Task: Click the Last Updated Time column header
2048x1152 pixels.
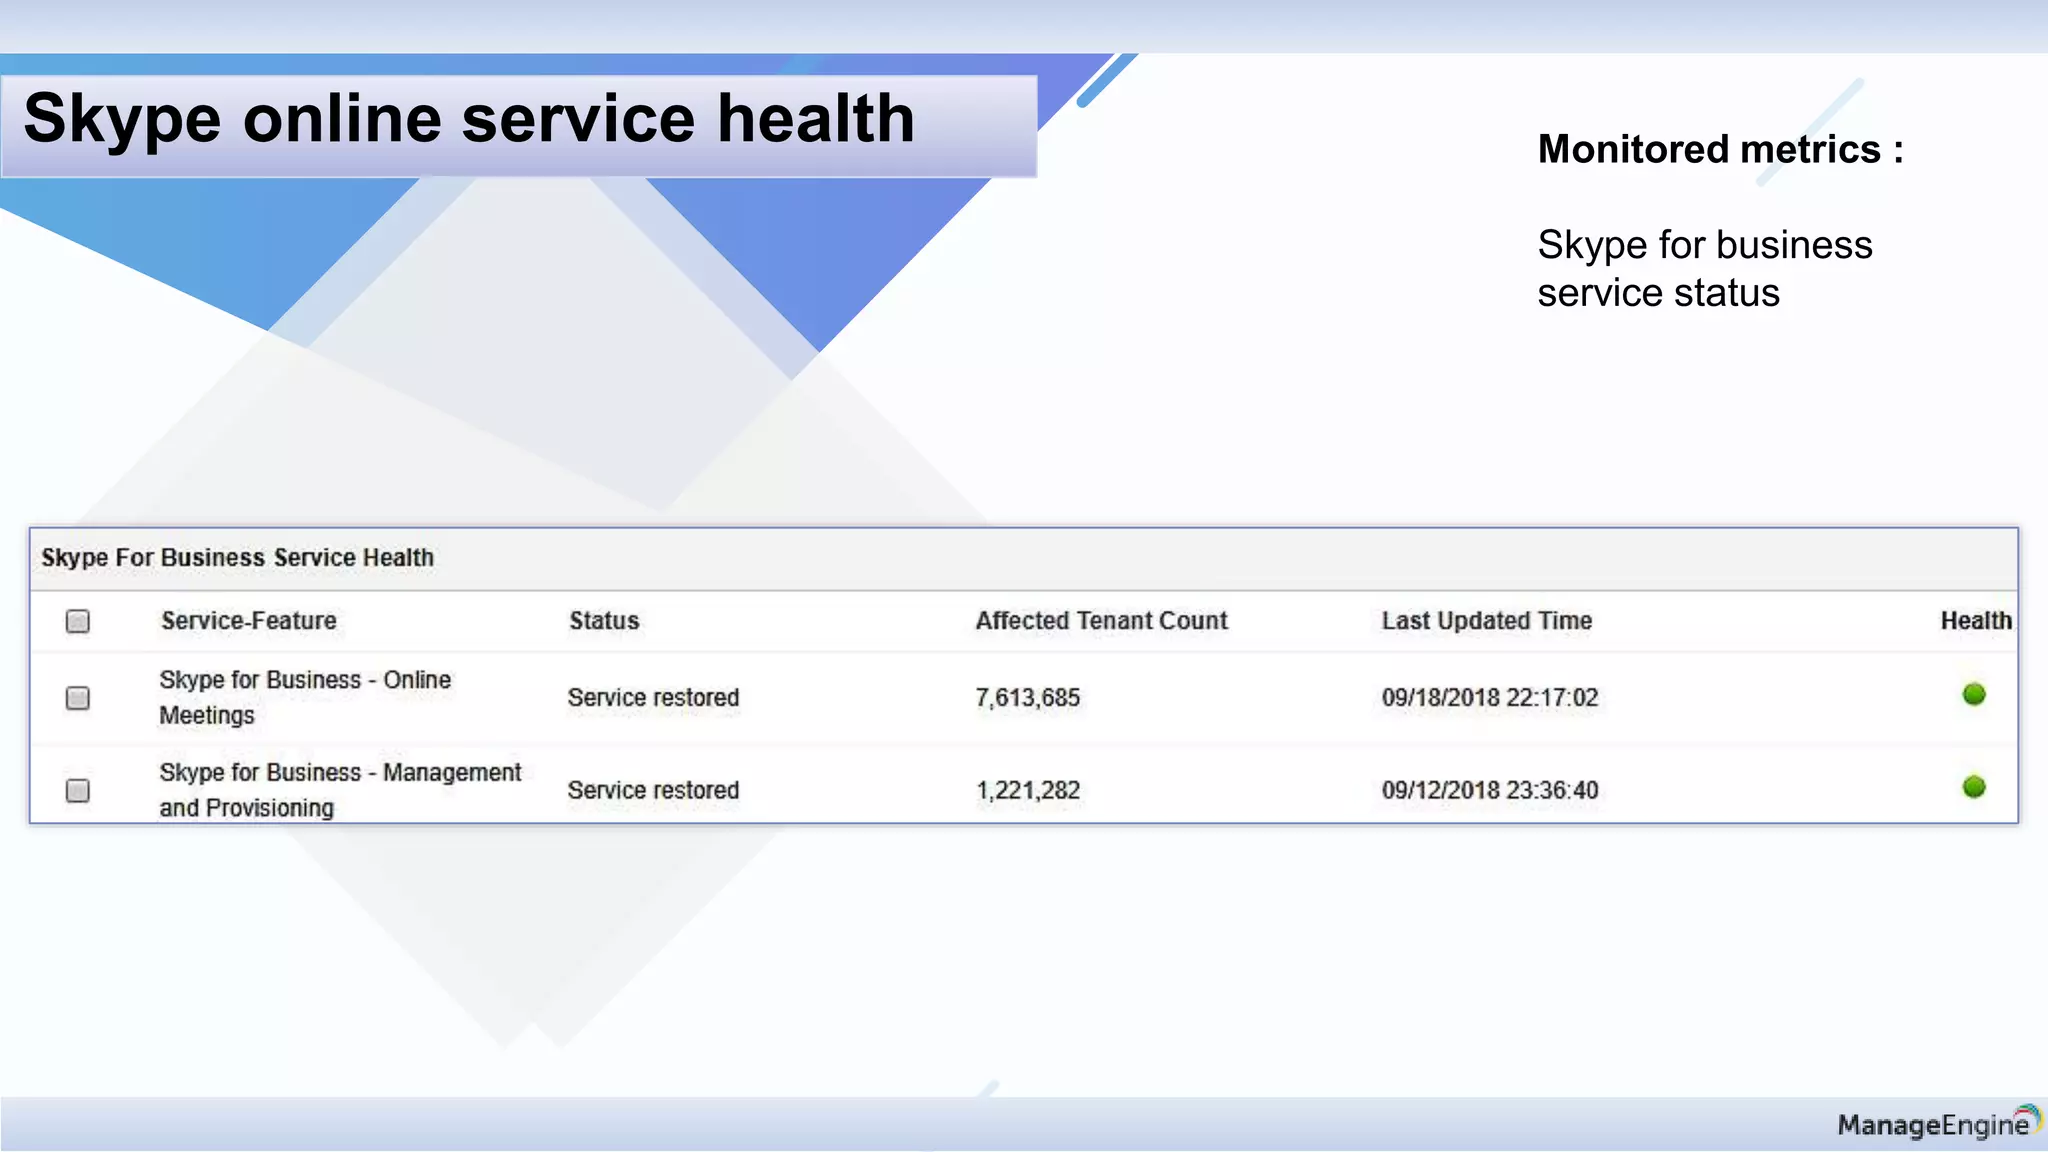Action: (1487, 621)
